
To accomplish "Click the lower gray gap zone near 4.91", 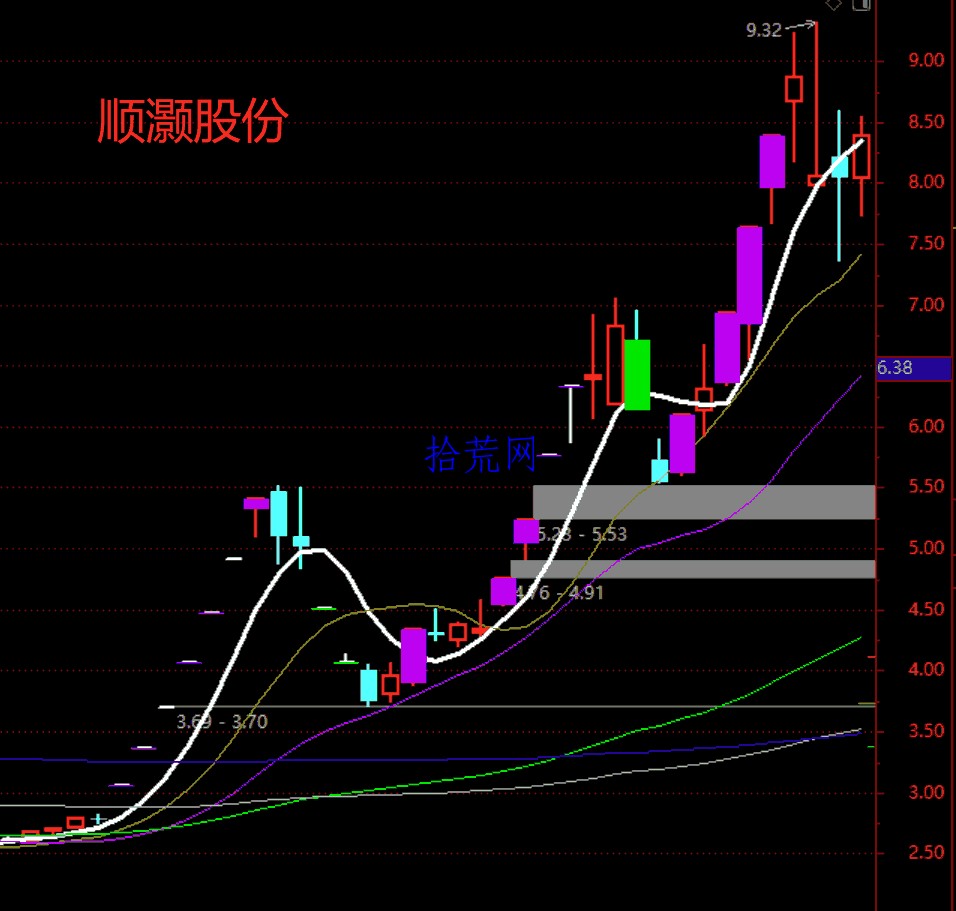I will tap(693, 569).
